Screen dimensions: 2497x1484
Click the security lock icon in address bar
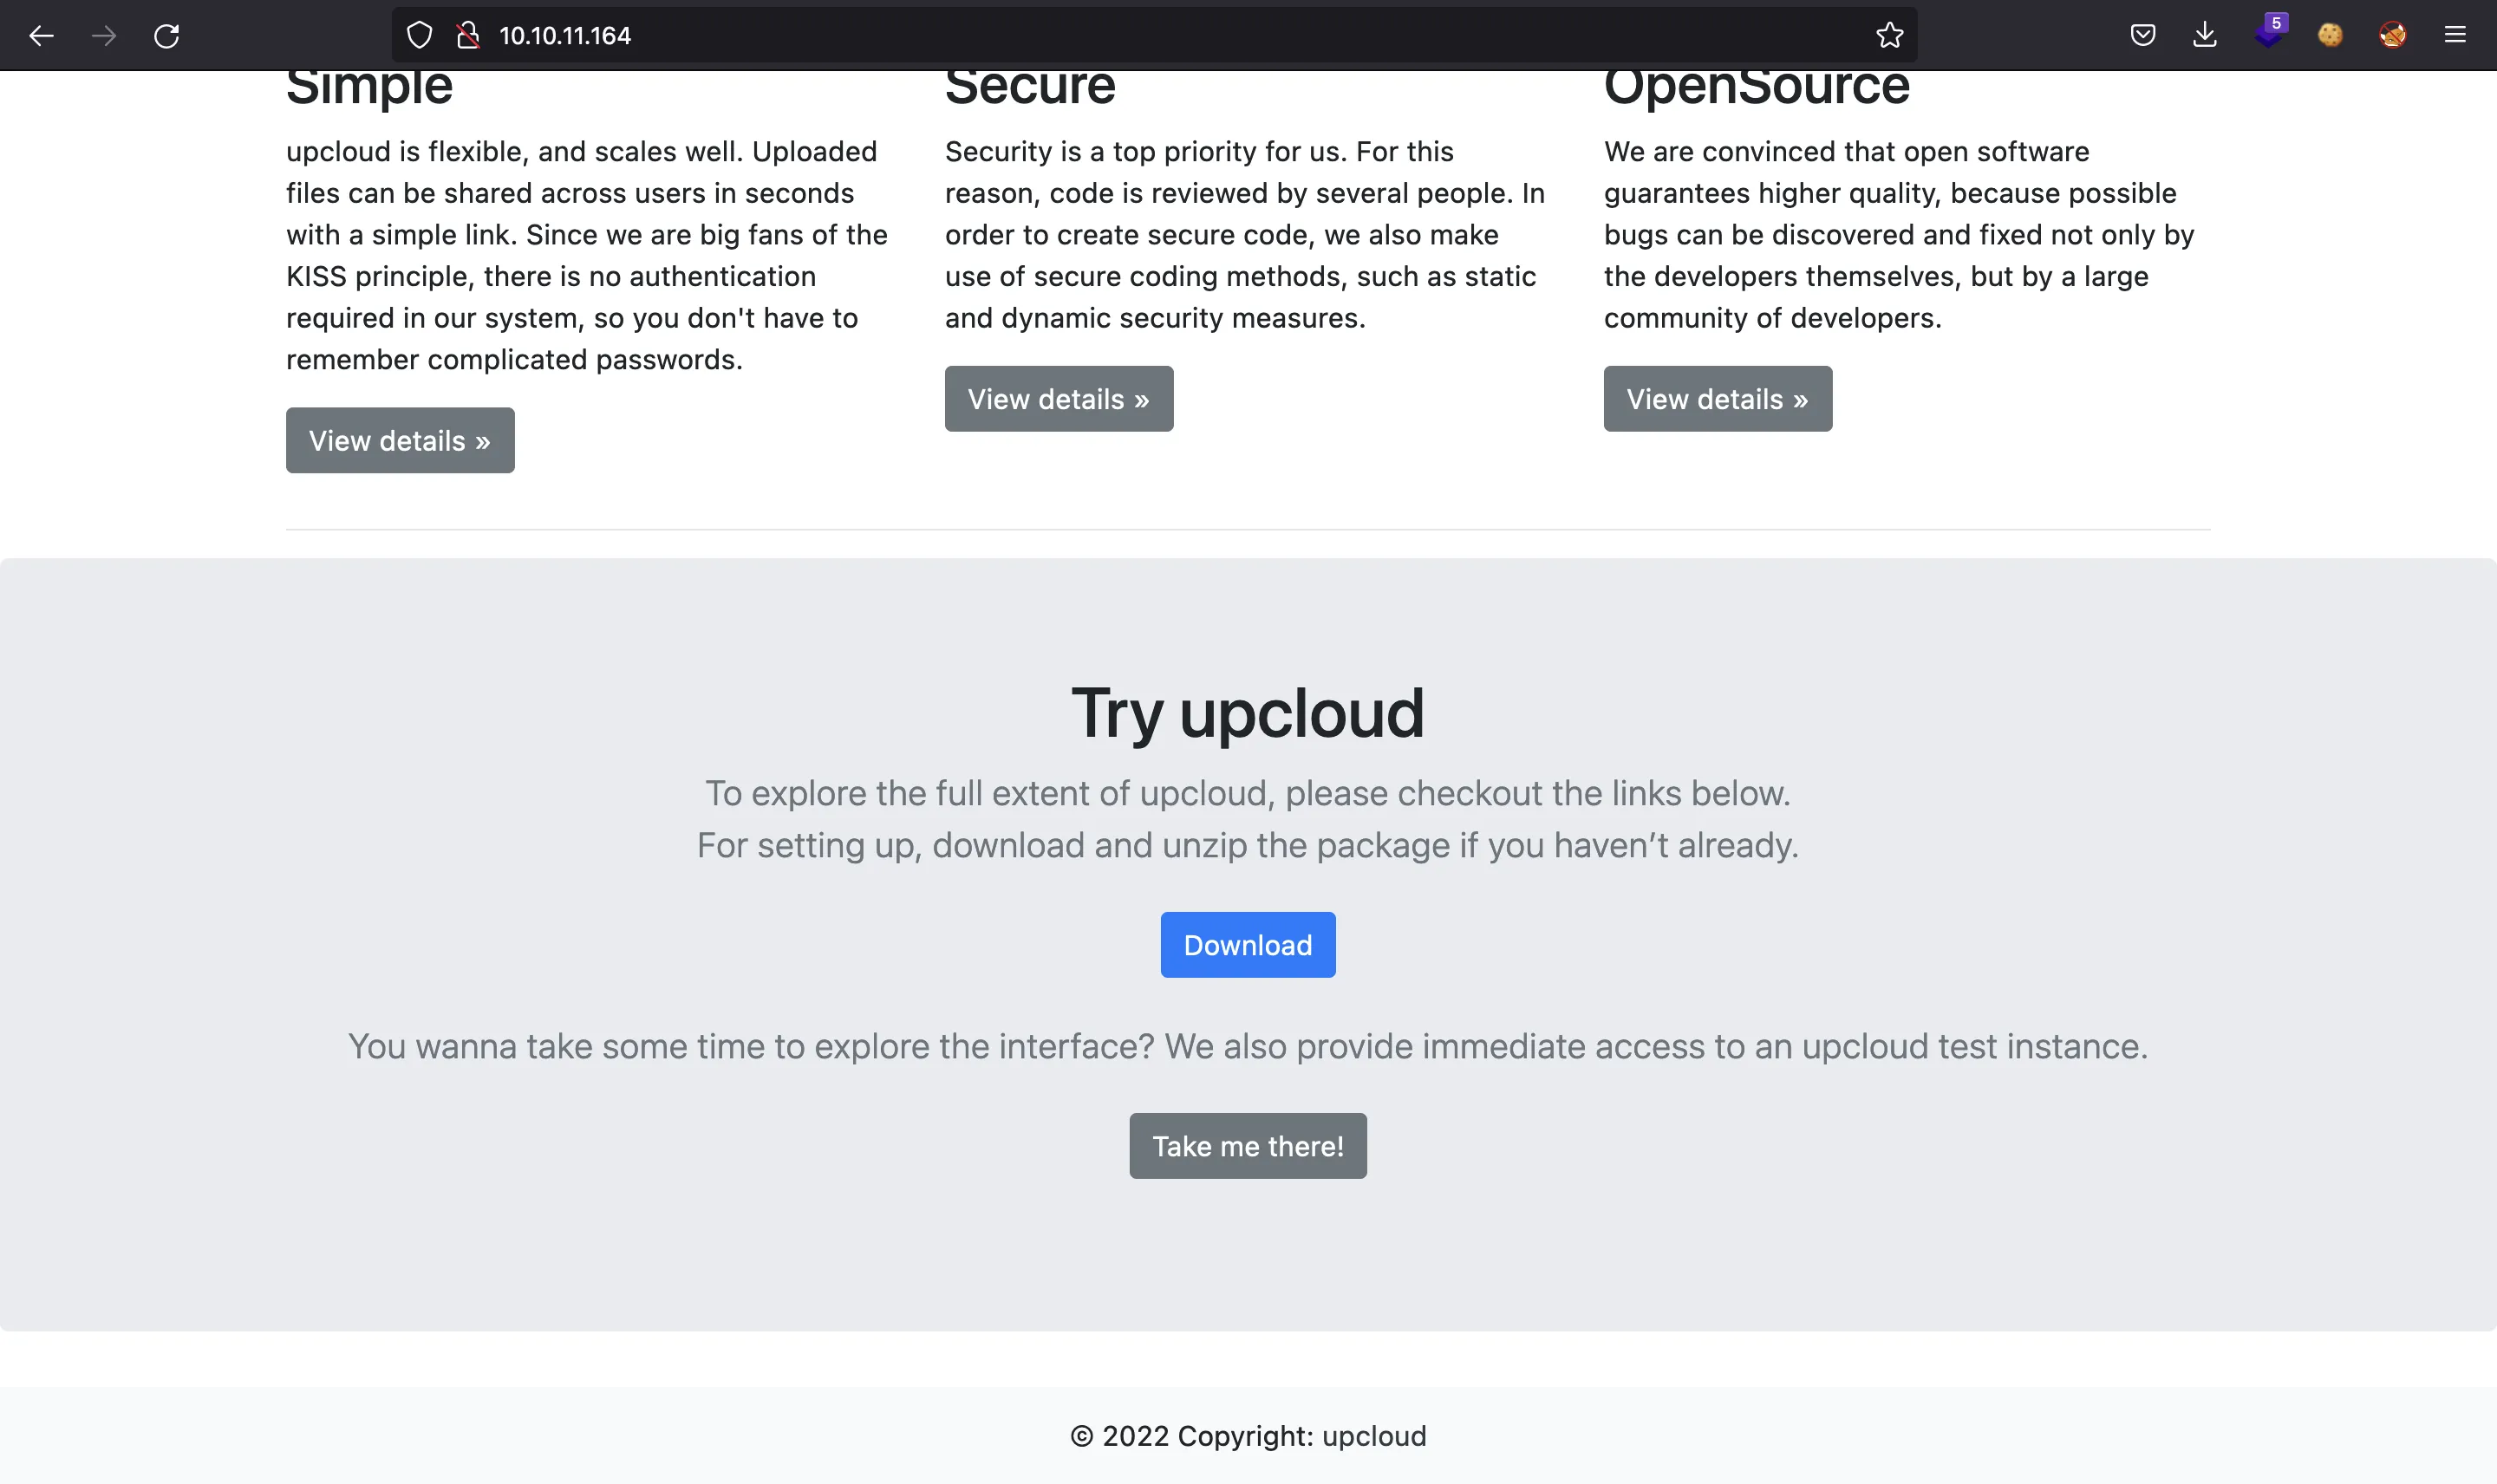(468, 36)
